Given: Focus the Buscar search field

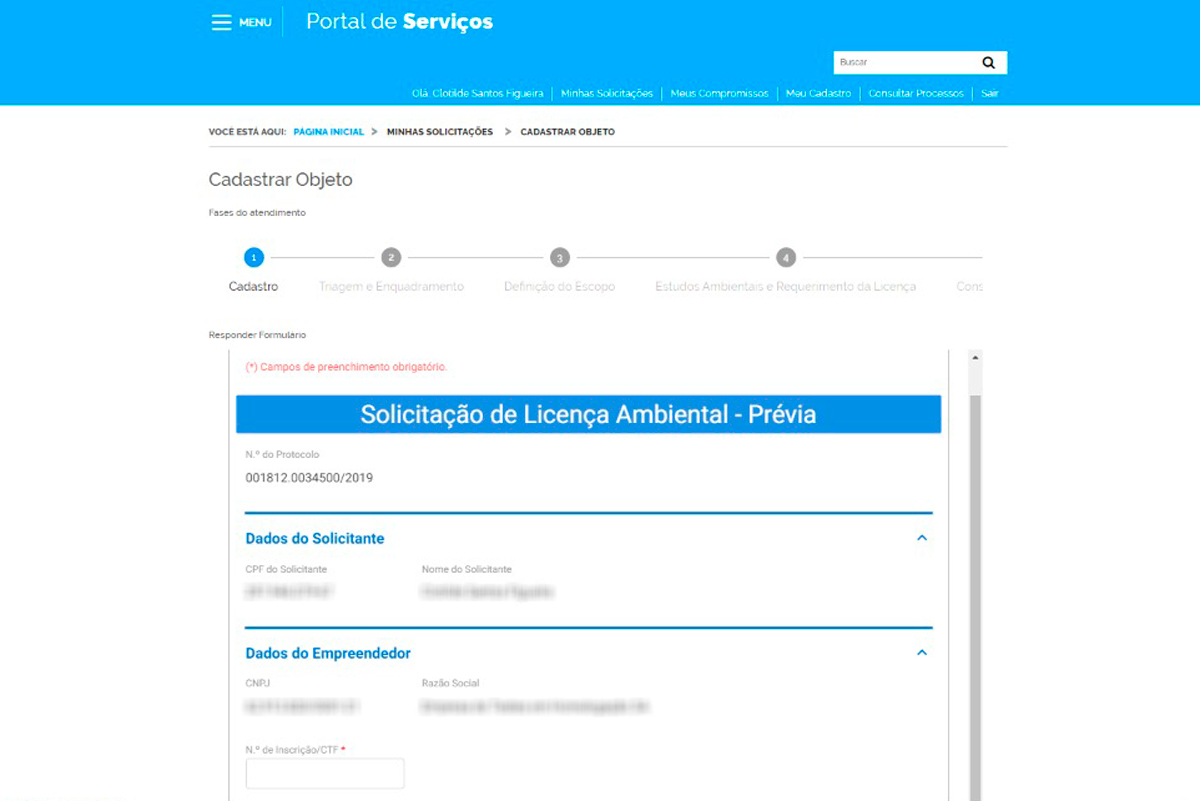Looking at the screenshot, I should (905, 63).
